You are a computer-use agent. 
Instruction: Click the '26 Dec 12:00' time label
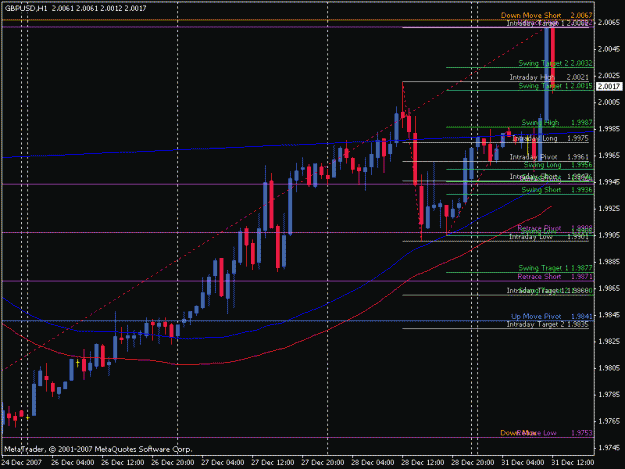(x=122, y=463)
